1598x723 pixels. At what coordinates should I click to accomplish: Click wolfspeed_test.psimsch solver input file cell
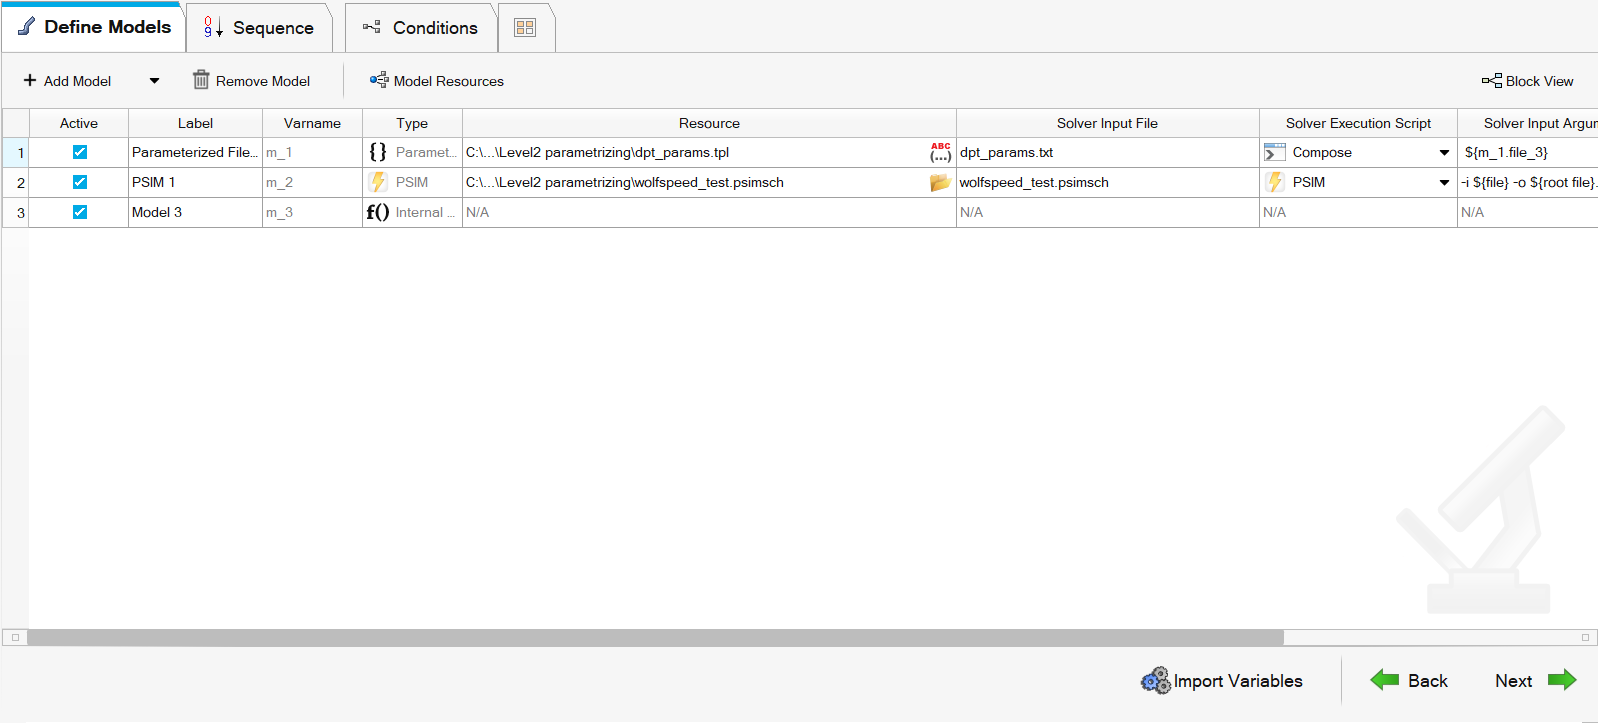tap(1107, 182)
